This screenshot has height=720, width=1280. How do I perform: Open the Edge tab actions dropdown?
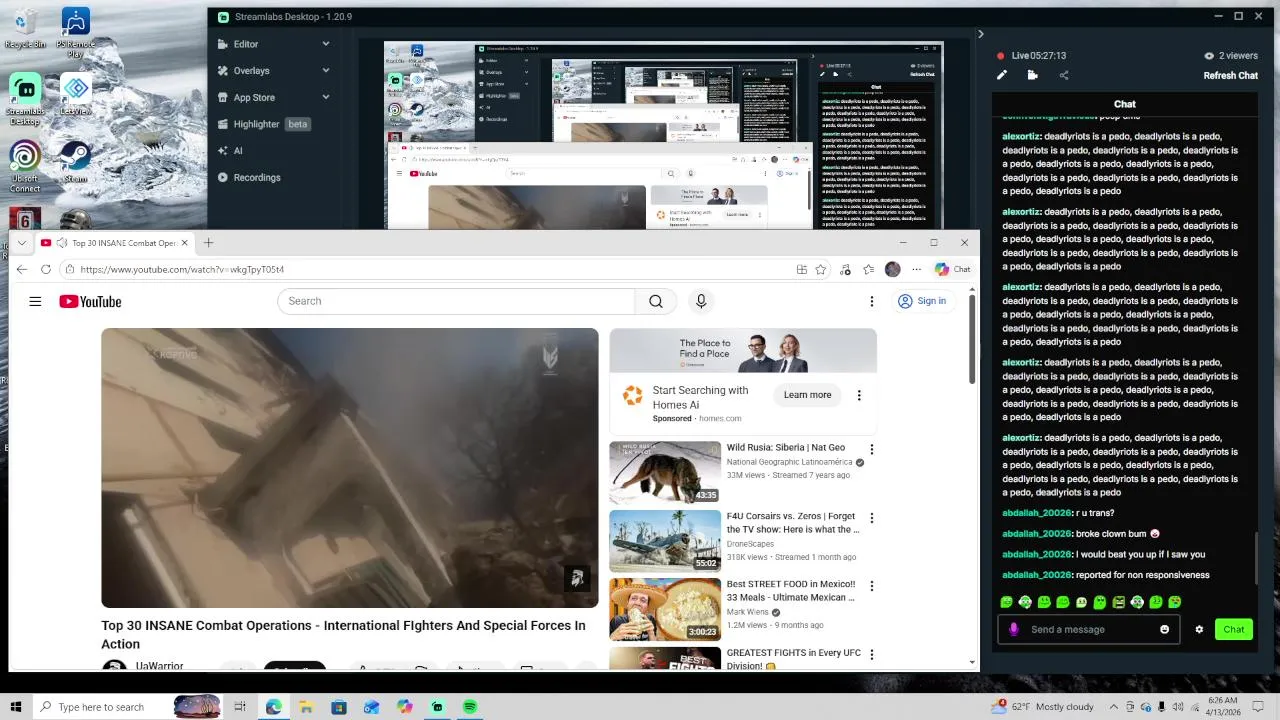pyautogui.click(x=22, y=243)
